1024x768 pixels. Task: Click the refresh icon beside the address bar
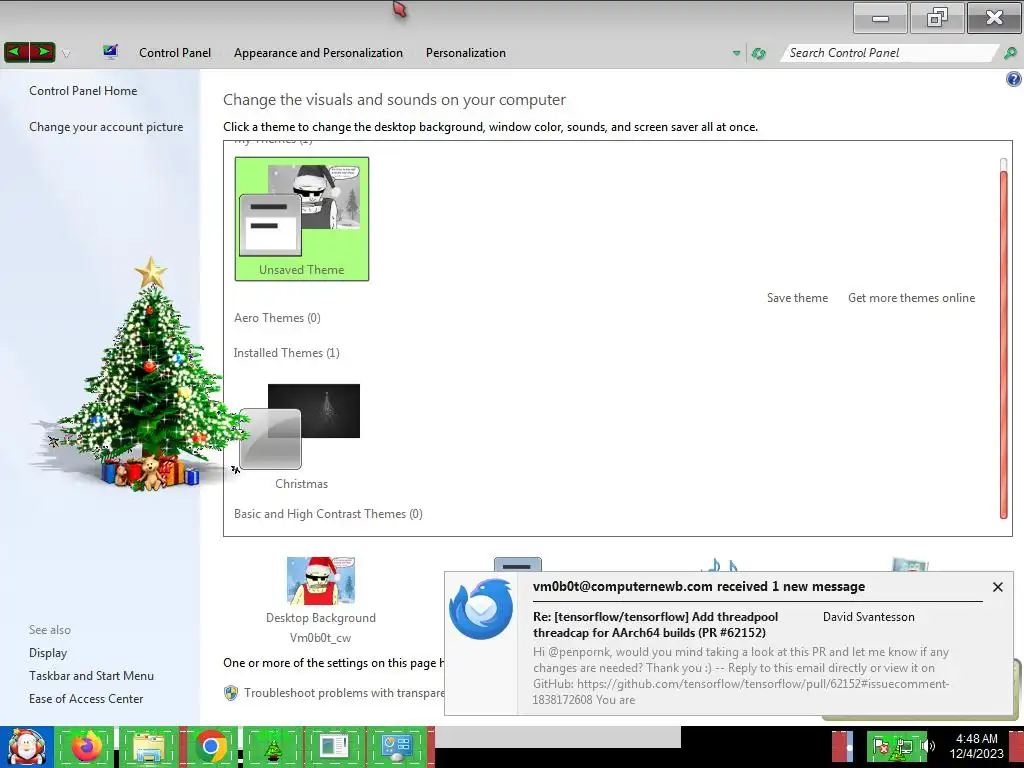pyautogui.click(x=758, y=54)
